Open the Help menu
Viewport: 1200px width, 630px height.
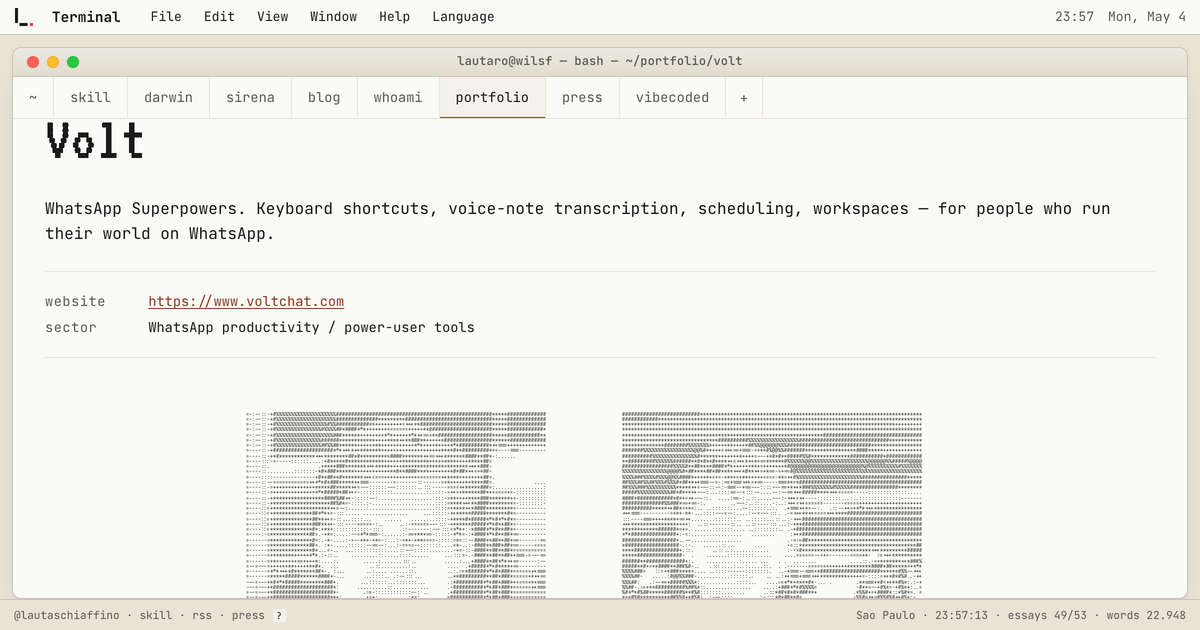click(394, 16)
